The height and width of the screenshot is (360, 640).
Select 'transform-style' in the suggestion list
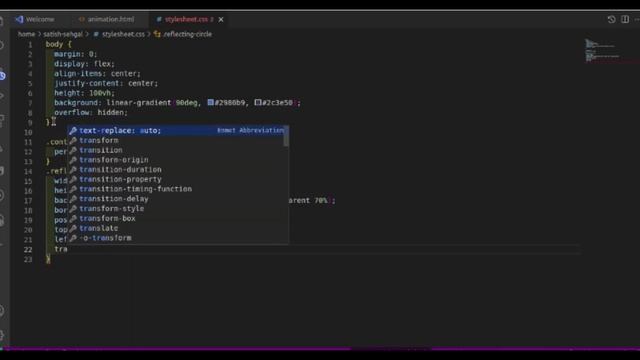pyautogui.click(x=176, y=209)
